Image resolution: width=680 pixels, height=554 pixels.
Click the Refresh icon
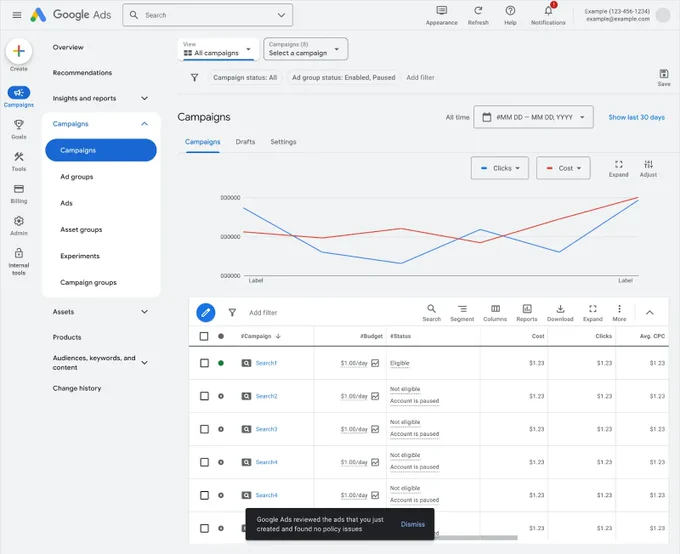pos(478,11)
